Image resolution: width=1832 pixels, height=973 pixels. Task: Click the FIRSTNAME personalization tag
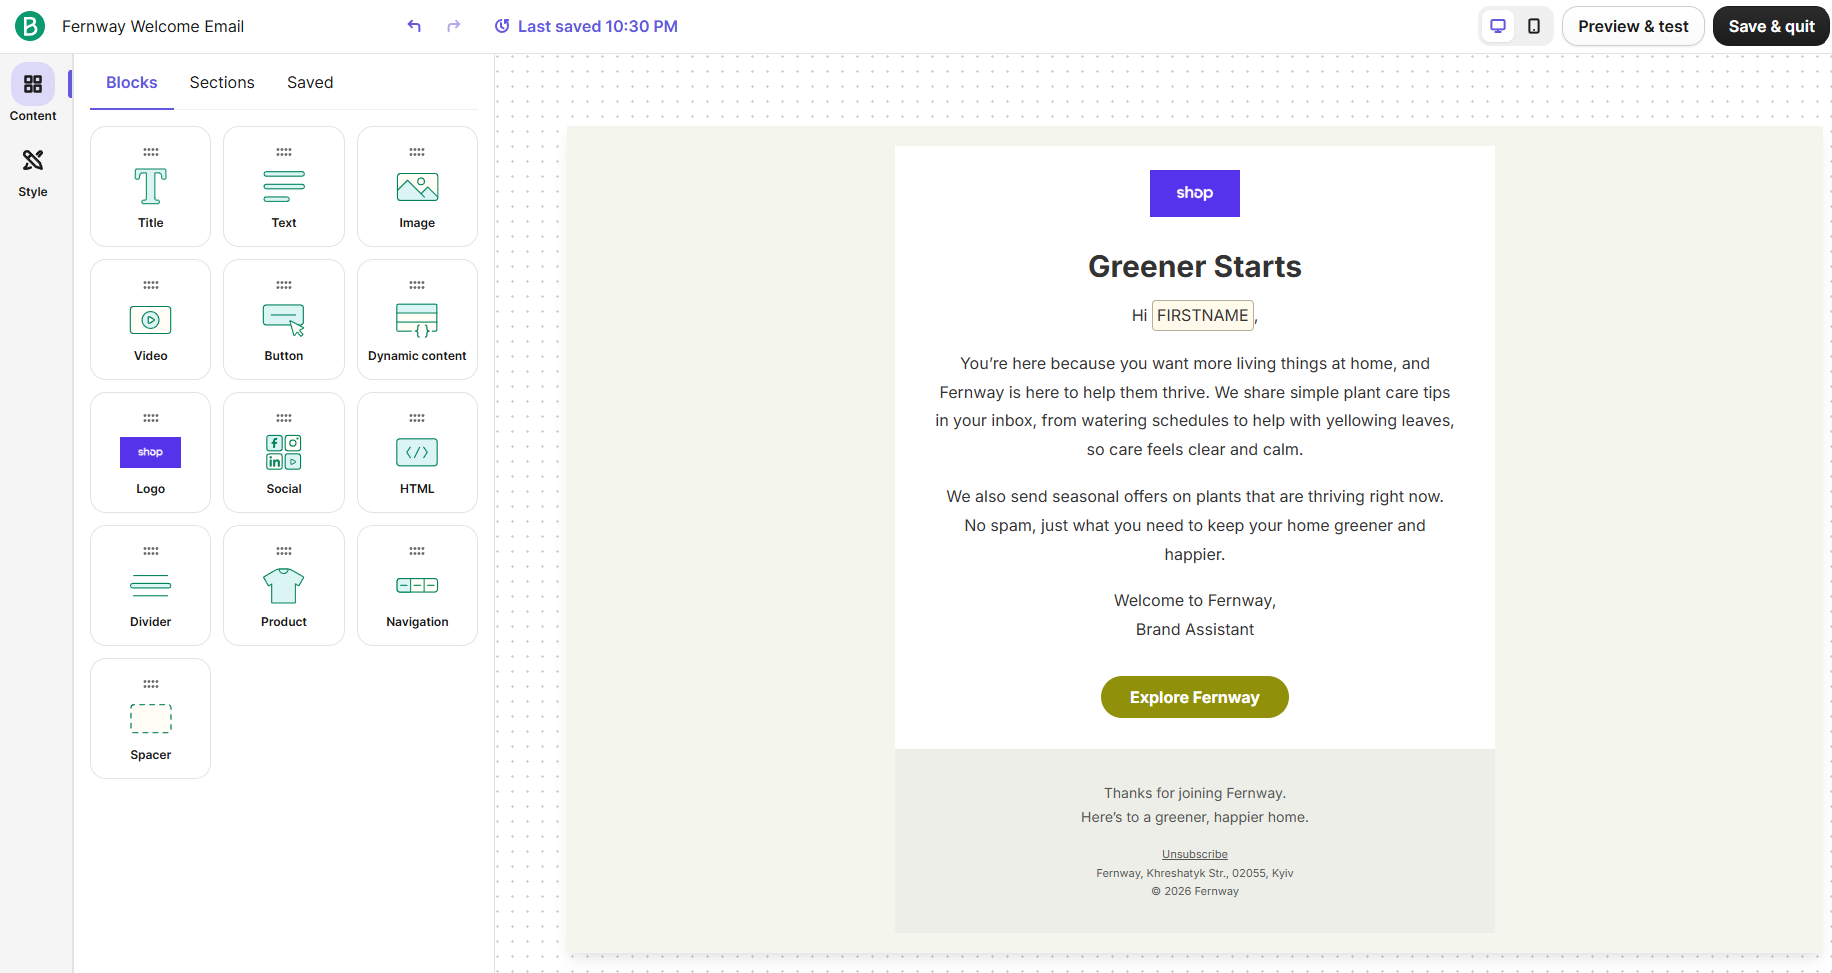[1203, 316]
